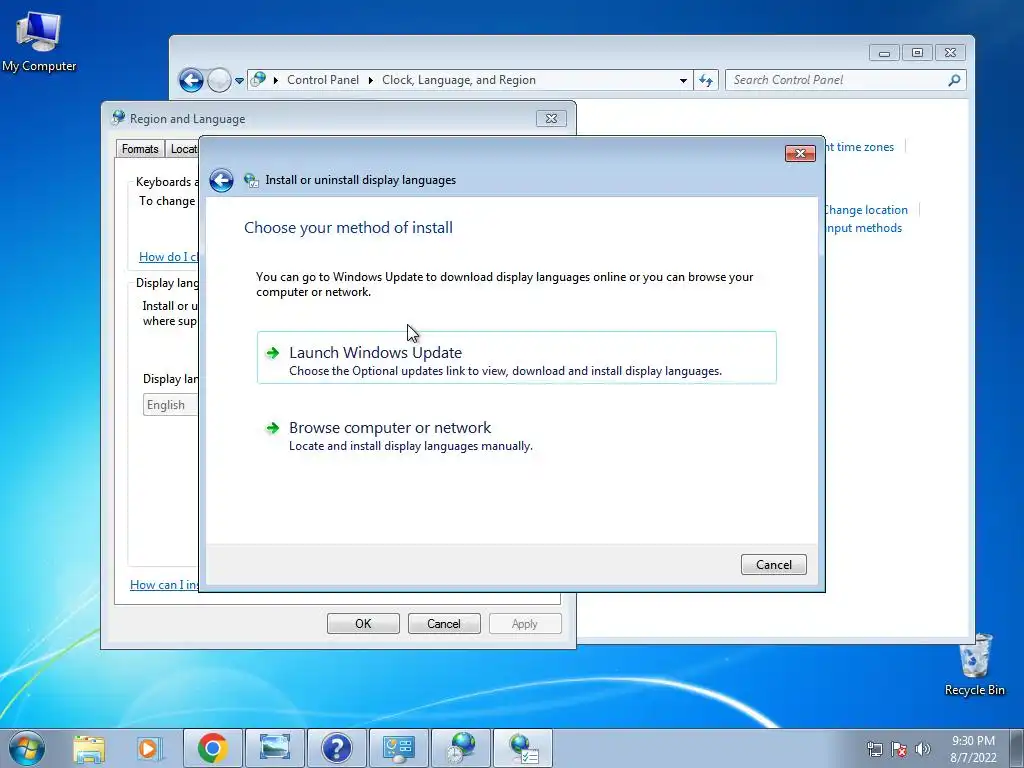Image resolution: width=1024 pixels, height=768 pixels.
Task: Open the 'How can I install' help link
Action: pyautogui.click(x=164, y=584)
